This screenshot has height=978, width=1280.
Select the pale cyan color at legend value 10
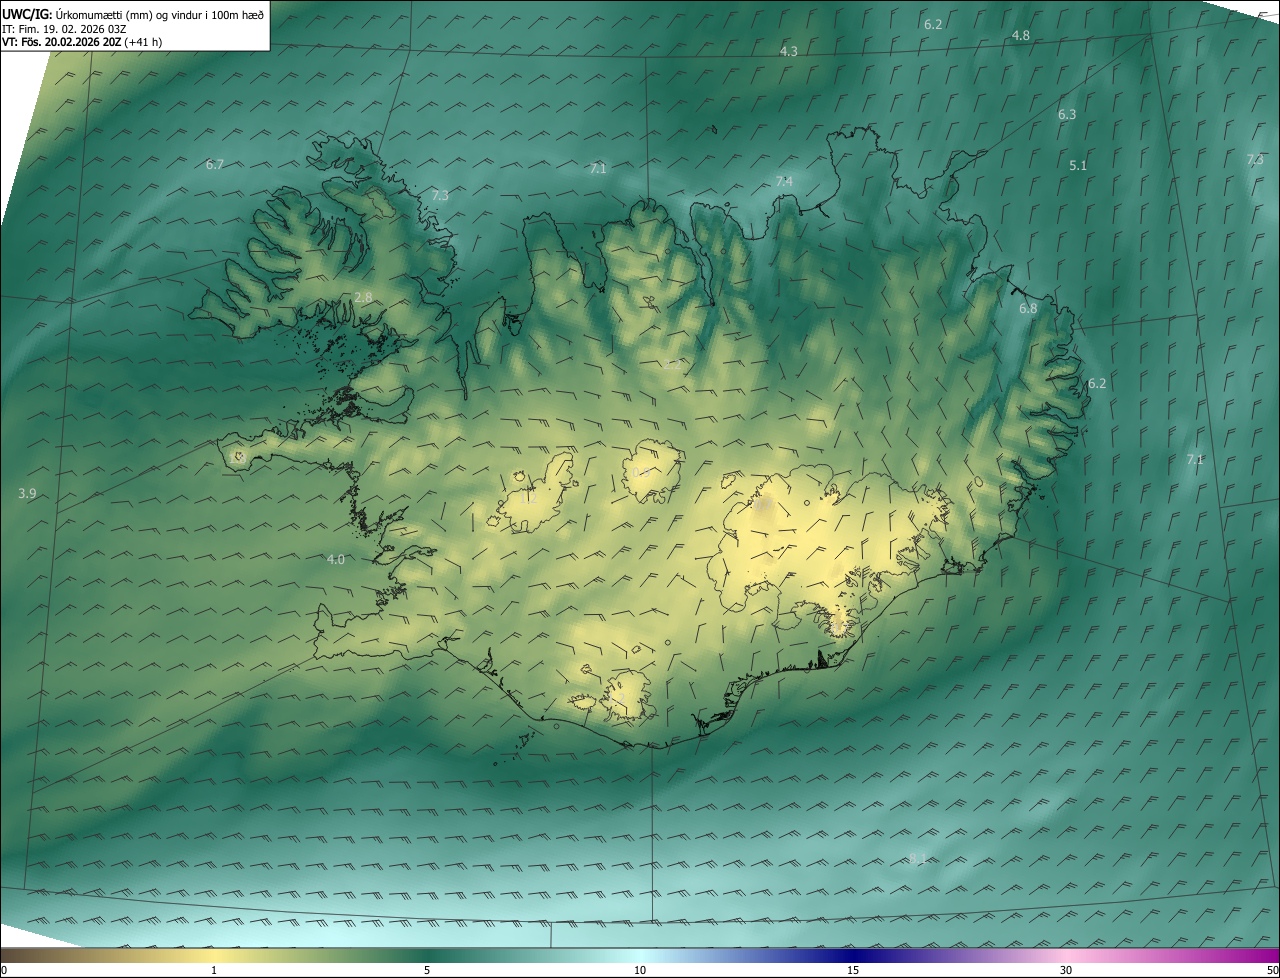[640, 956]
